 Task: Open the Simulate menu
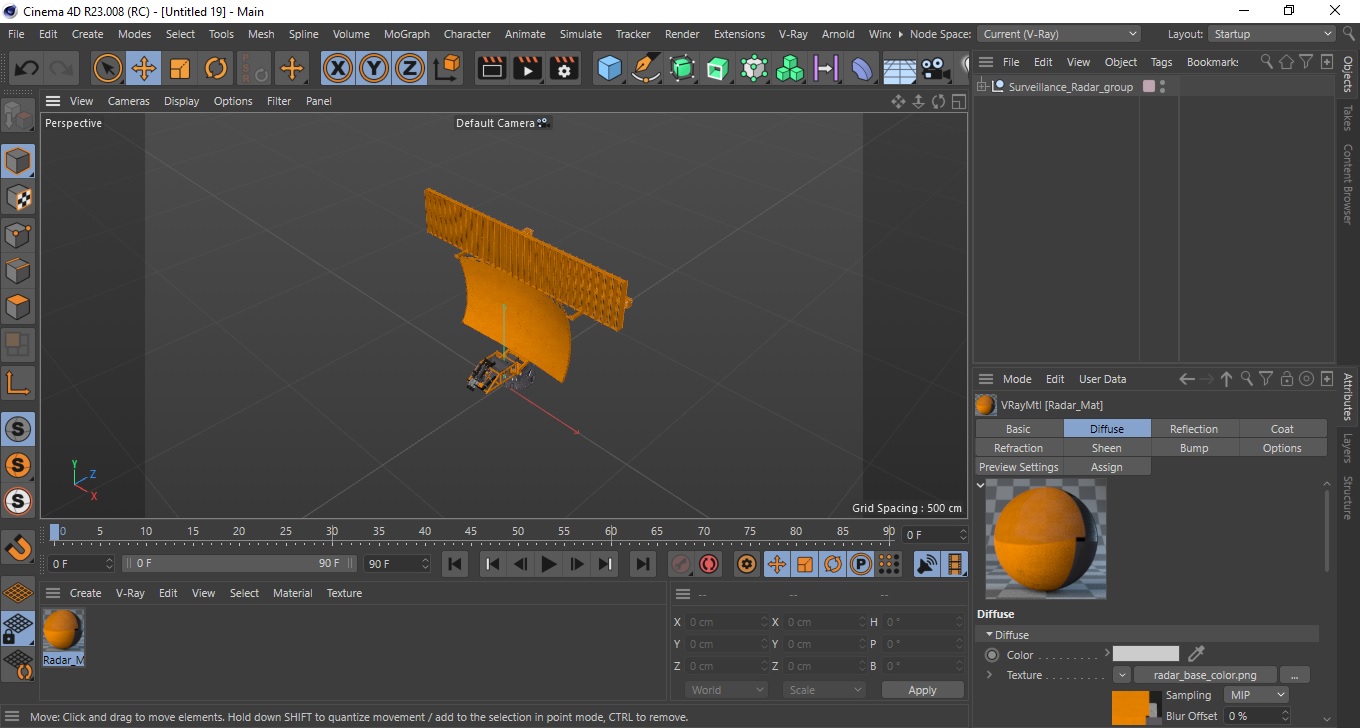point(581,34)
